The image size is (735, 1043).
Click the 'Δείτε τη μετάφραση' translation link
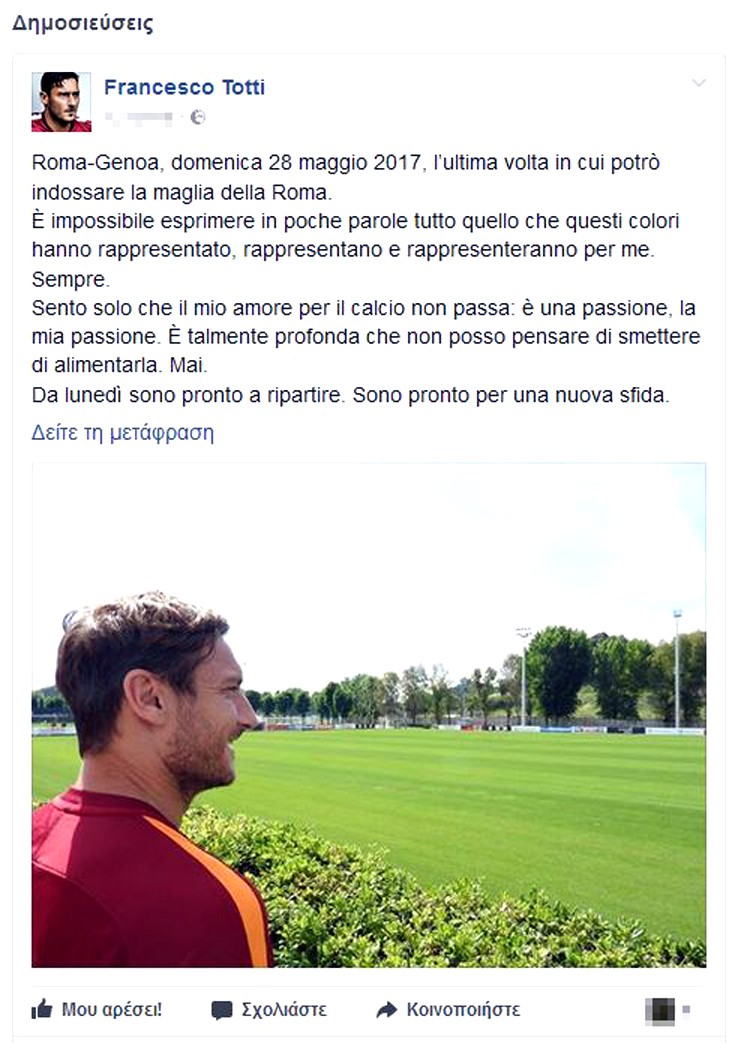click(122, 433)
